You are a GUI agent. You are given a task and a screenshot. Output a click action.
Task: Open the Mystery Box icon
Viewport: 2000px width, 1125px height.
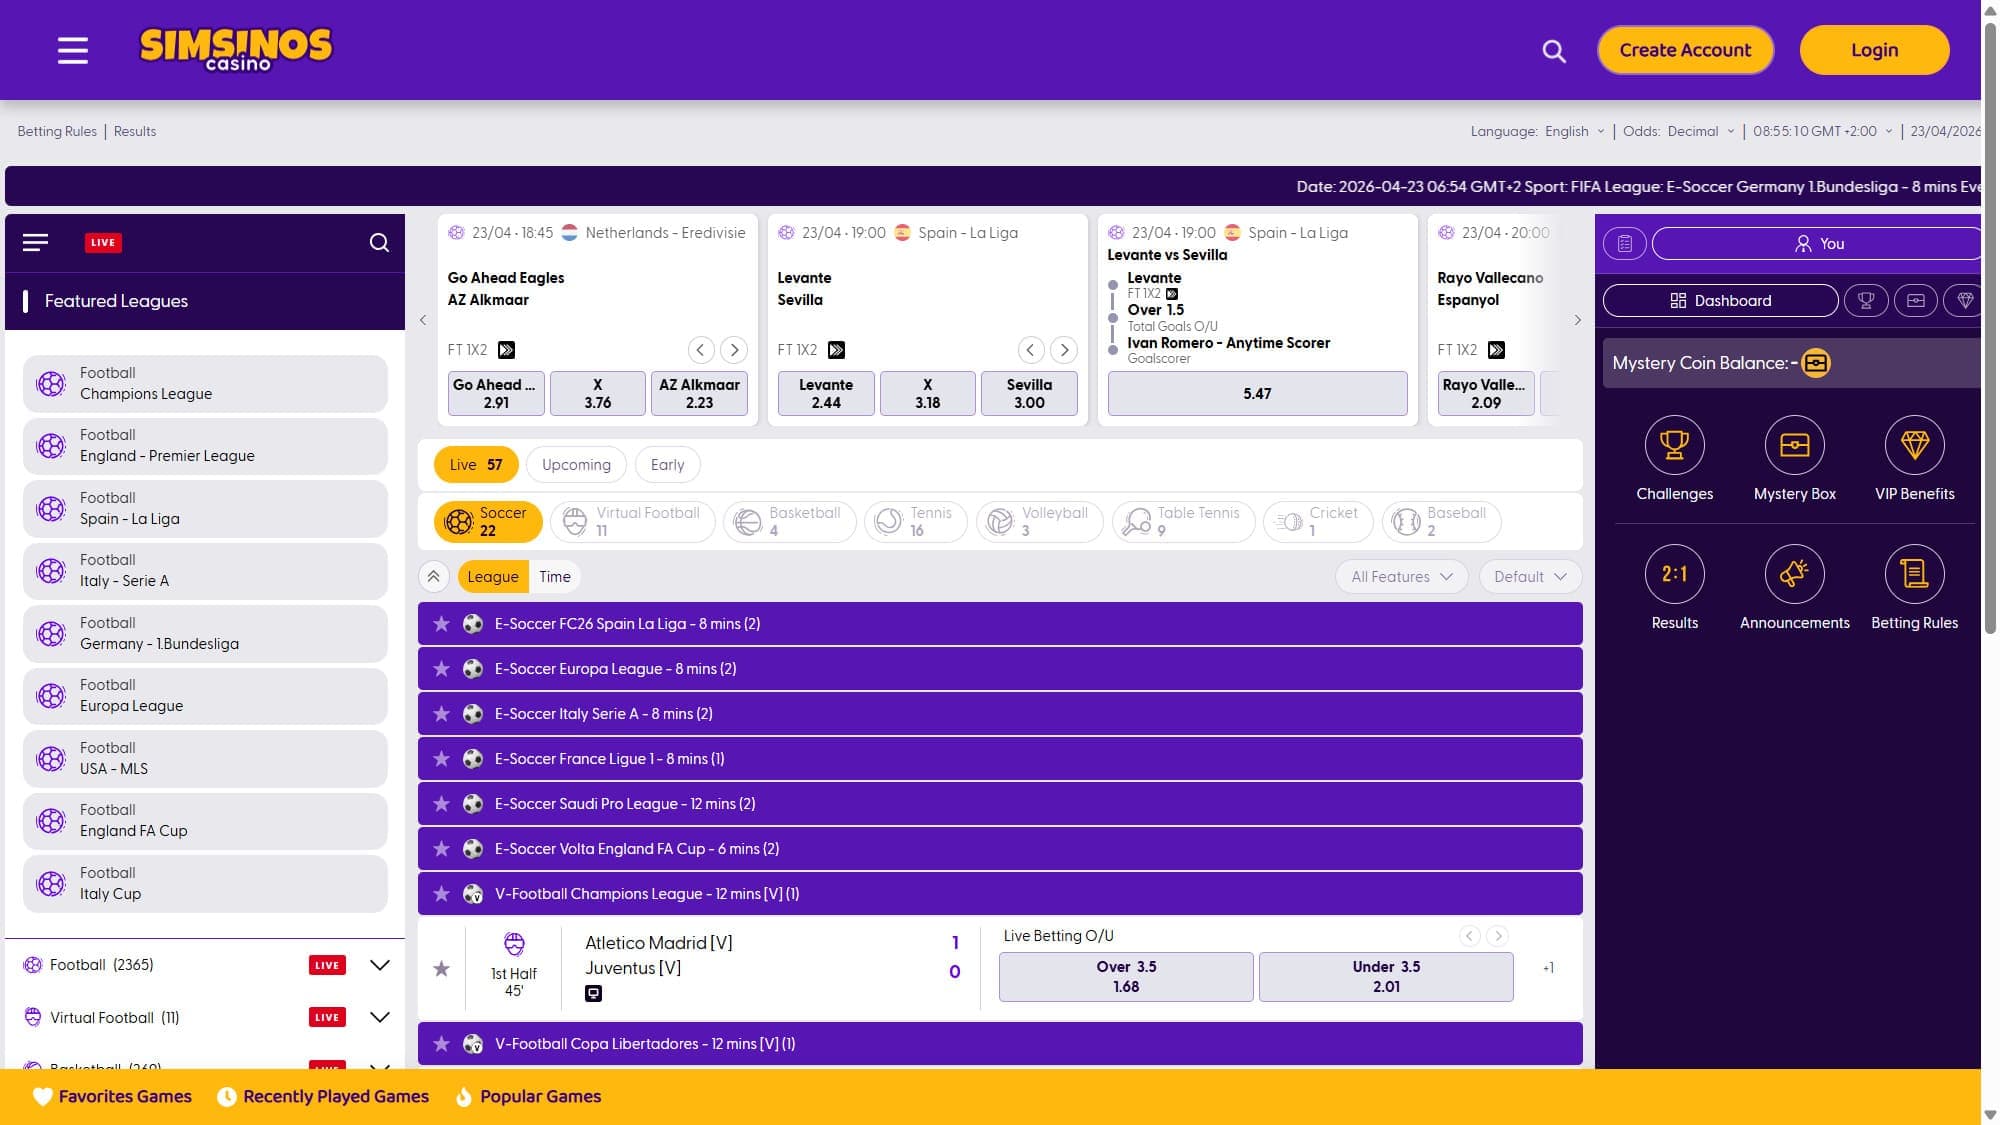coord(1794,445)
